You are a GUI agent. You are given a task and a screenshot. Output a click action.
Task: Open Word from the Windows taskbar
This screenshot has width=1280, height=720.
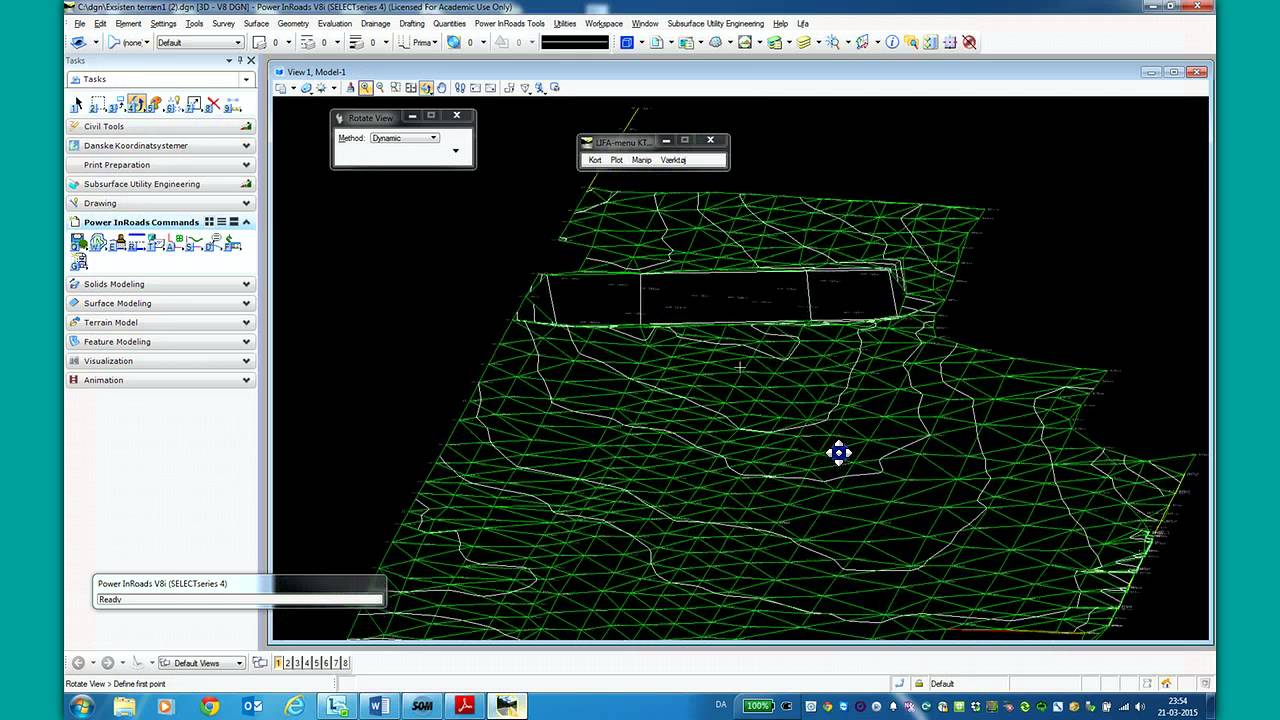click(379, 706)
